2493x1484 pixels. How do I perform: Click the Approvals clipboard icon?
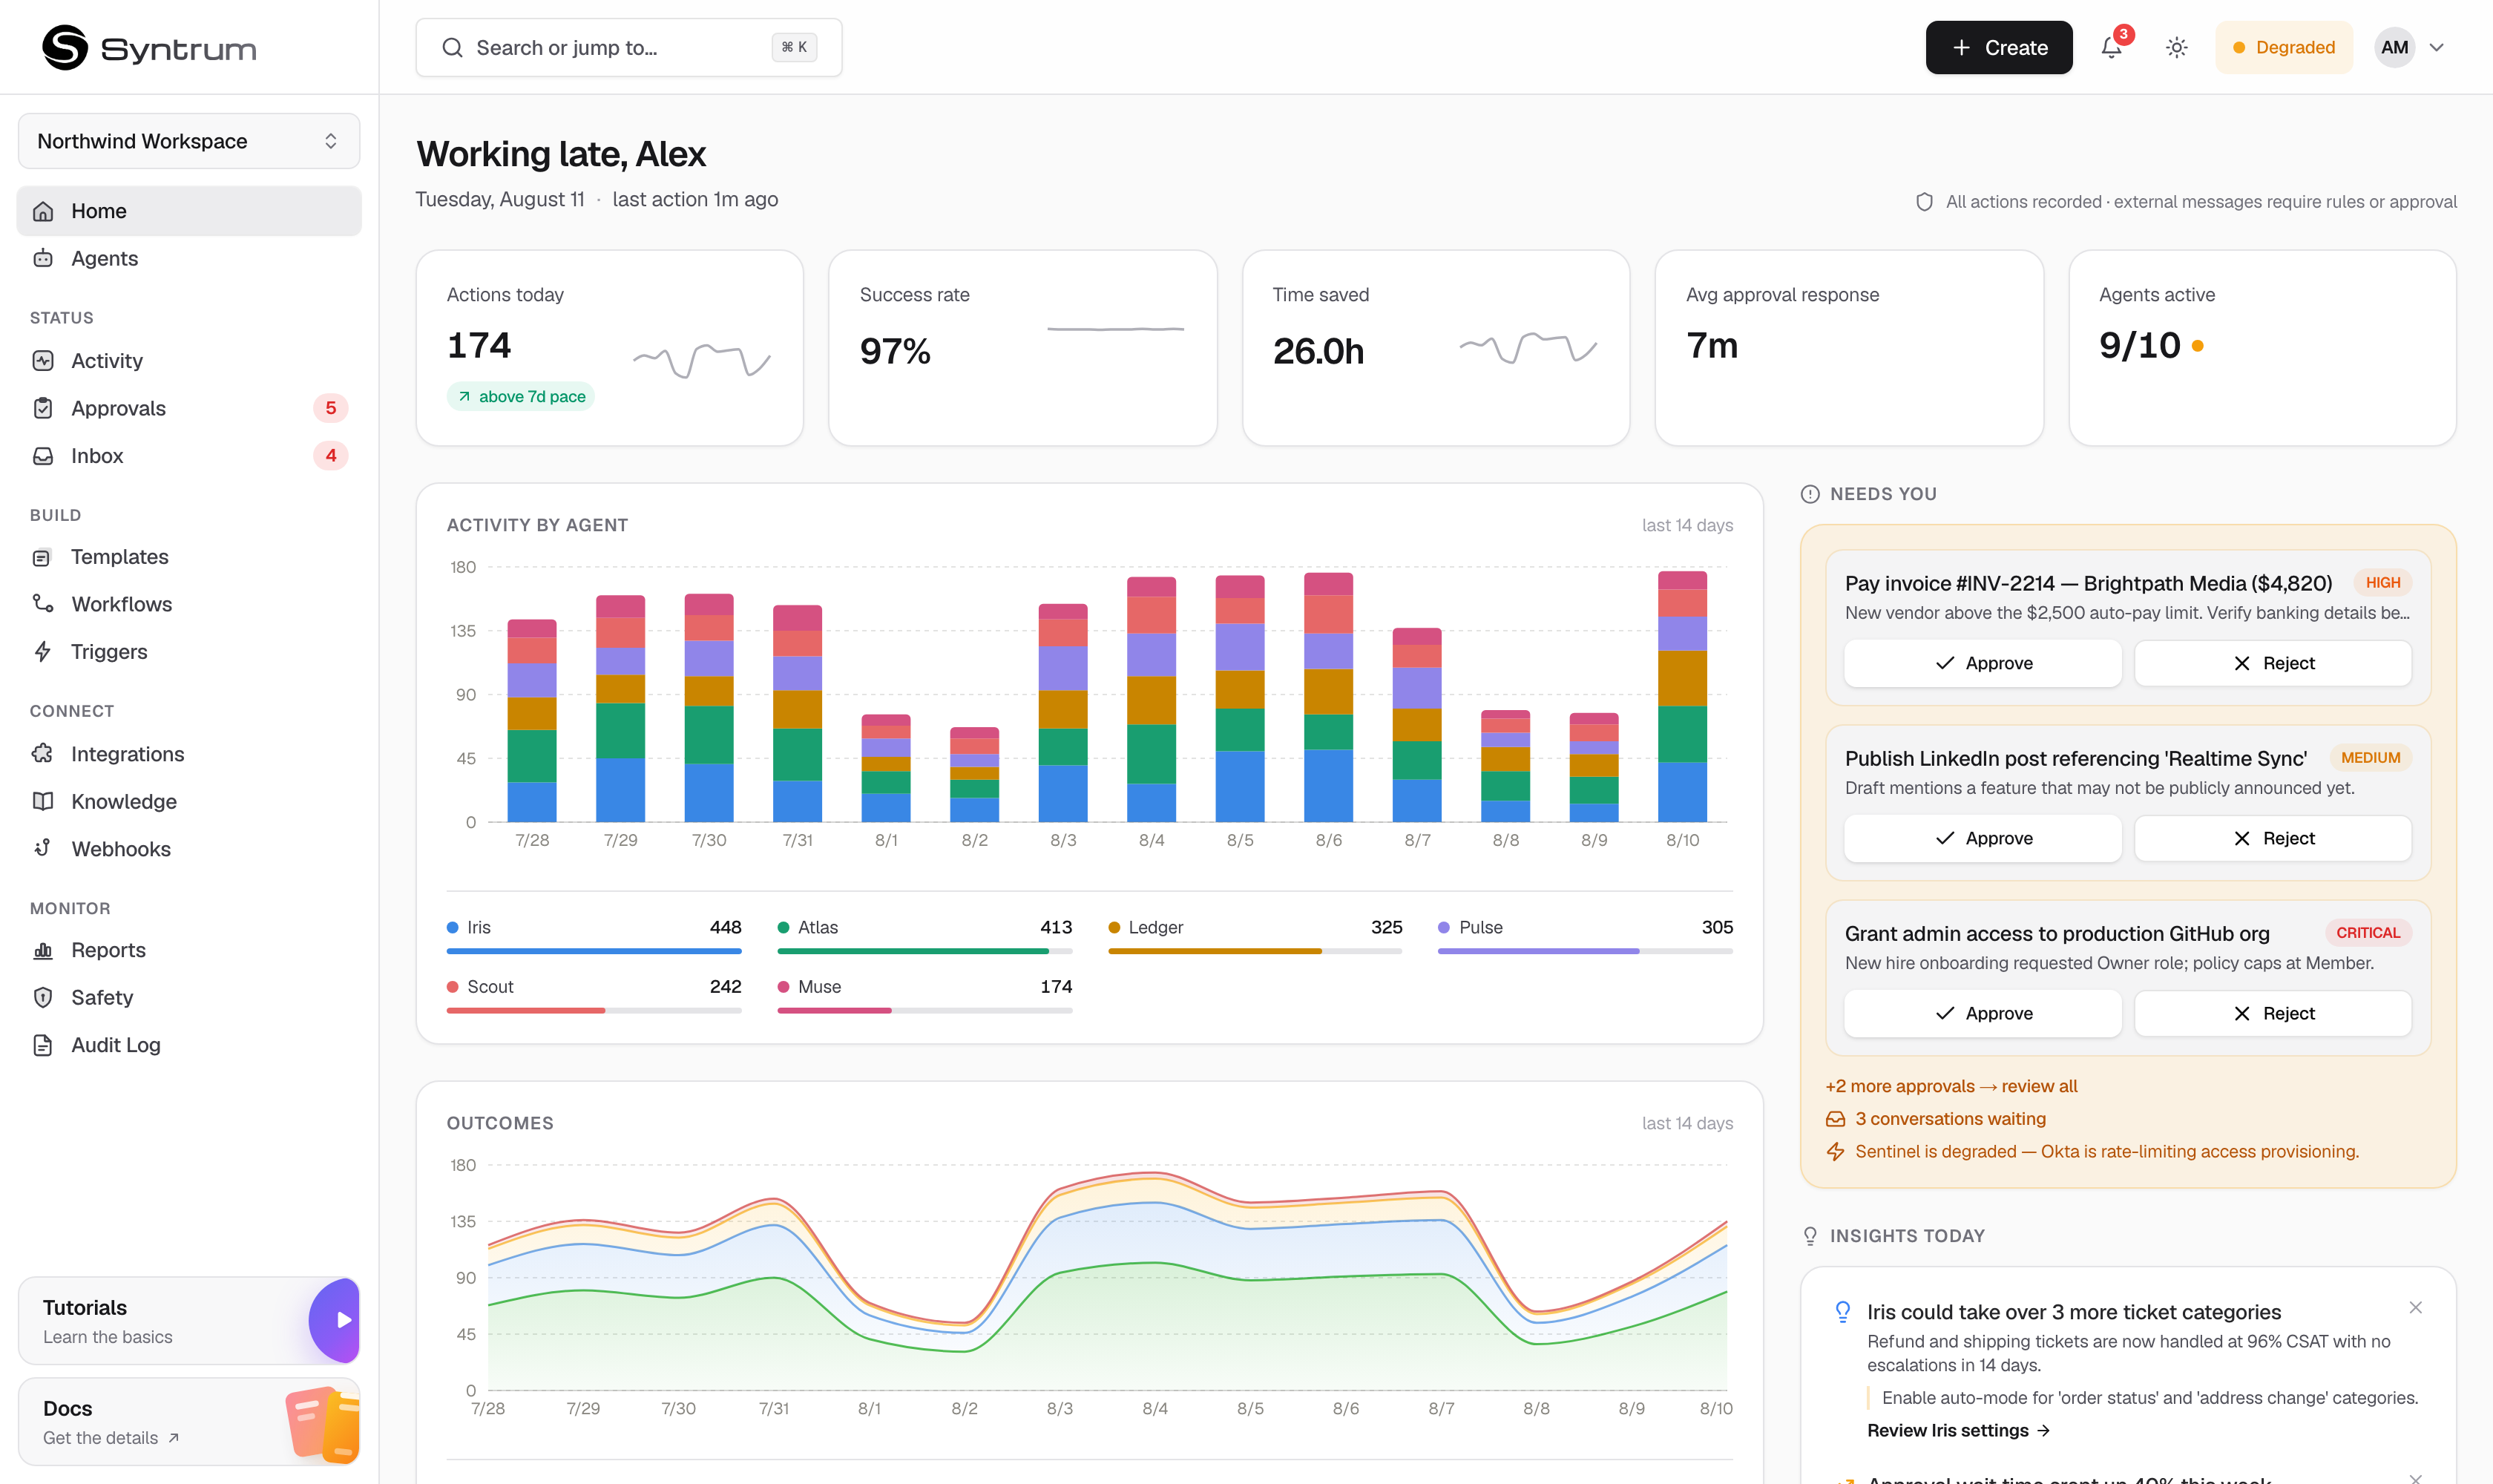click(x=43, y=408)
